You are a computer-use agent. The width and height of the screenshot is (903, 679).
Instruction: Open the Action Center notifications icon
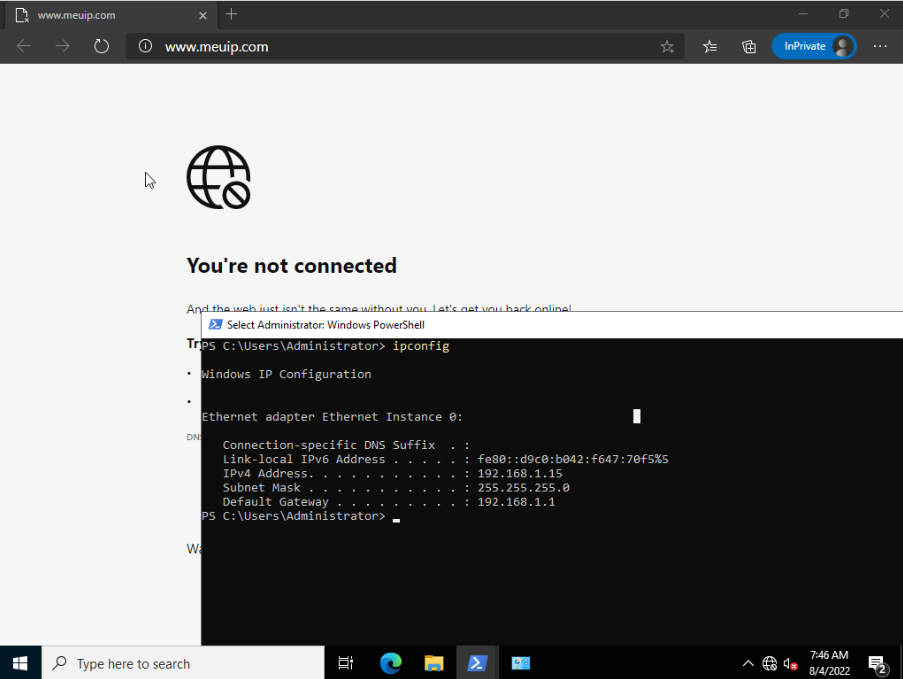(x=878, y=663)
